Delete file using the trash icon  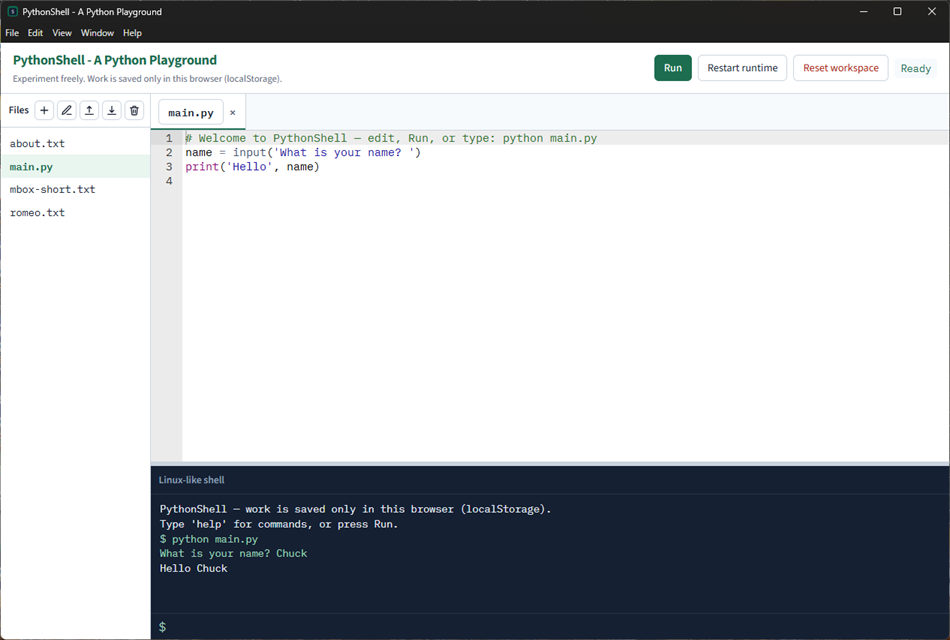(135, 110)
